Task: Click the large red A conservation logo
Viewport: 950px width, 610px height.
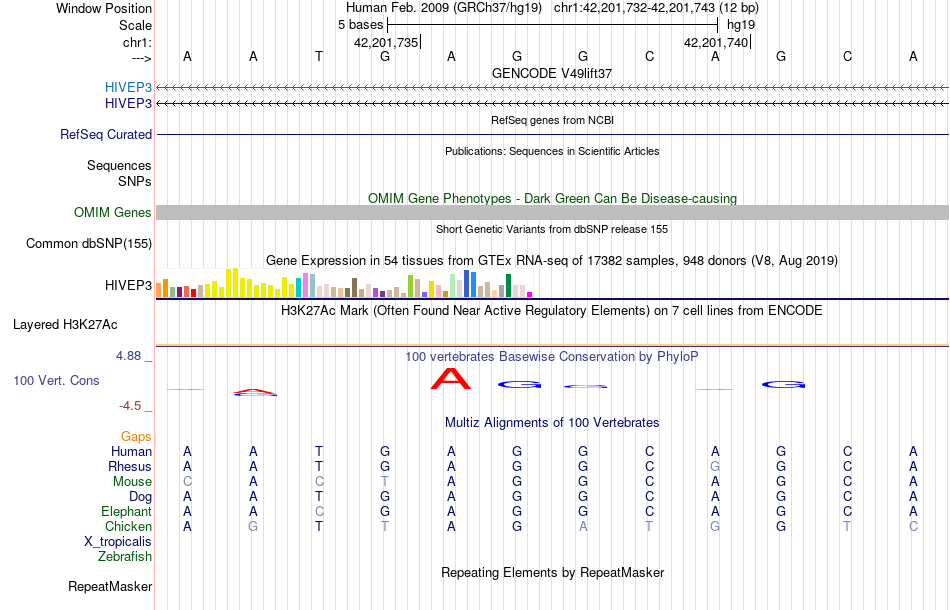Action: [x=450, y=379]
